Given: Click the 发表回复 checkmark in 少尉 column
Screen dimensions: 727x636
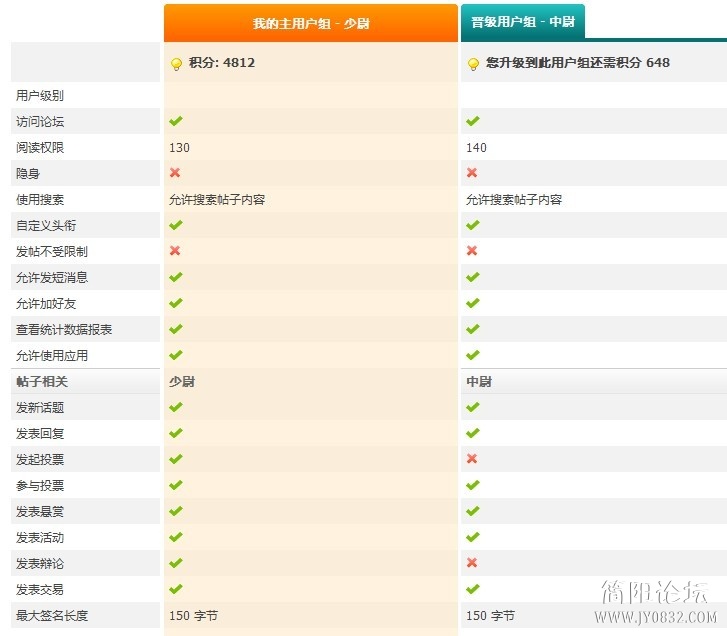Looking at the screenshot, I should tap(176, 433).
